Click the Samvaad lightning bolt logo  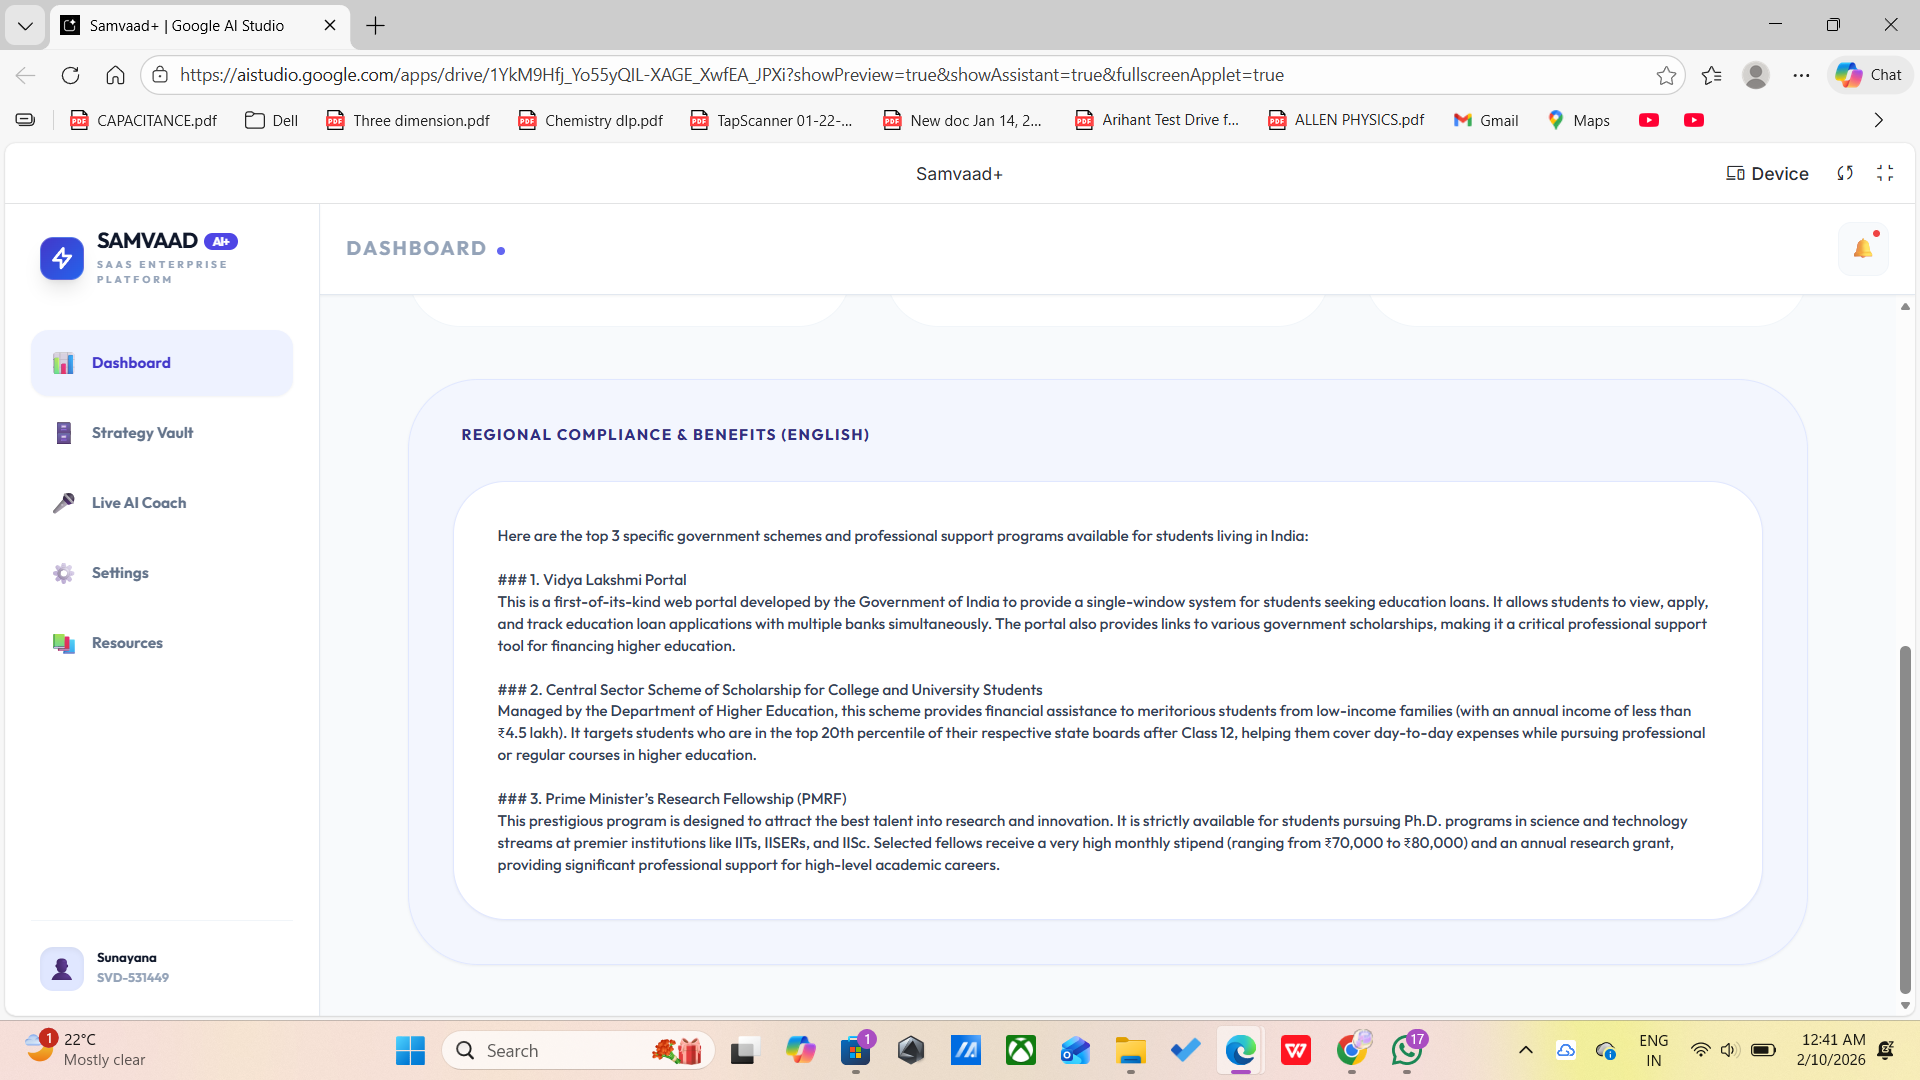(x=62, y=259)
